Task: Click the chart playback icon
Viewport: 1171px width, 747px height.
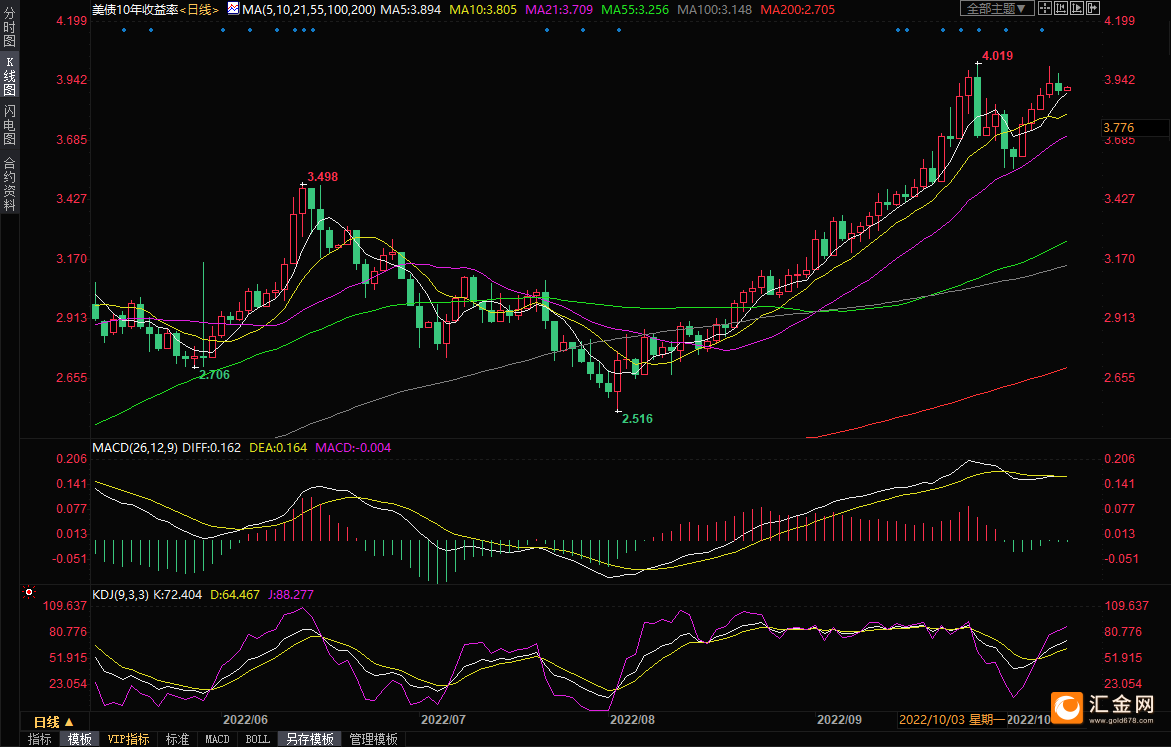Action: point(1077,8)
